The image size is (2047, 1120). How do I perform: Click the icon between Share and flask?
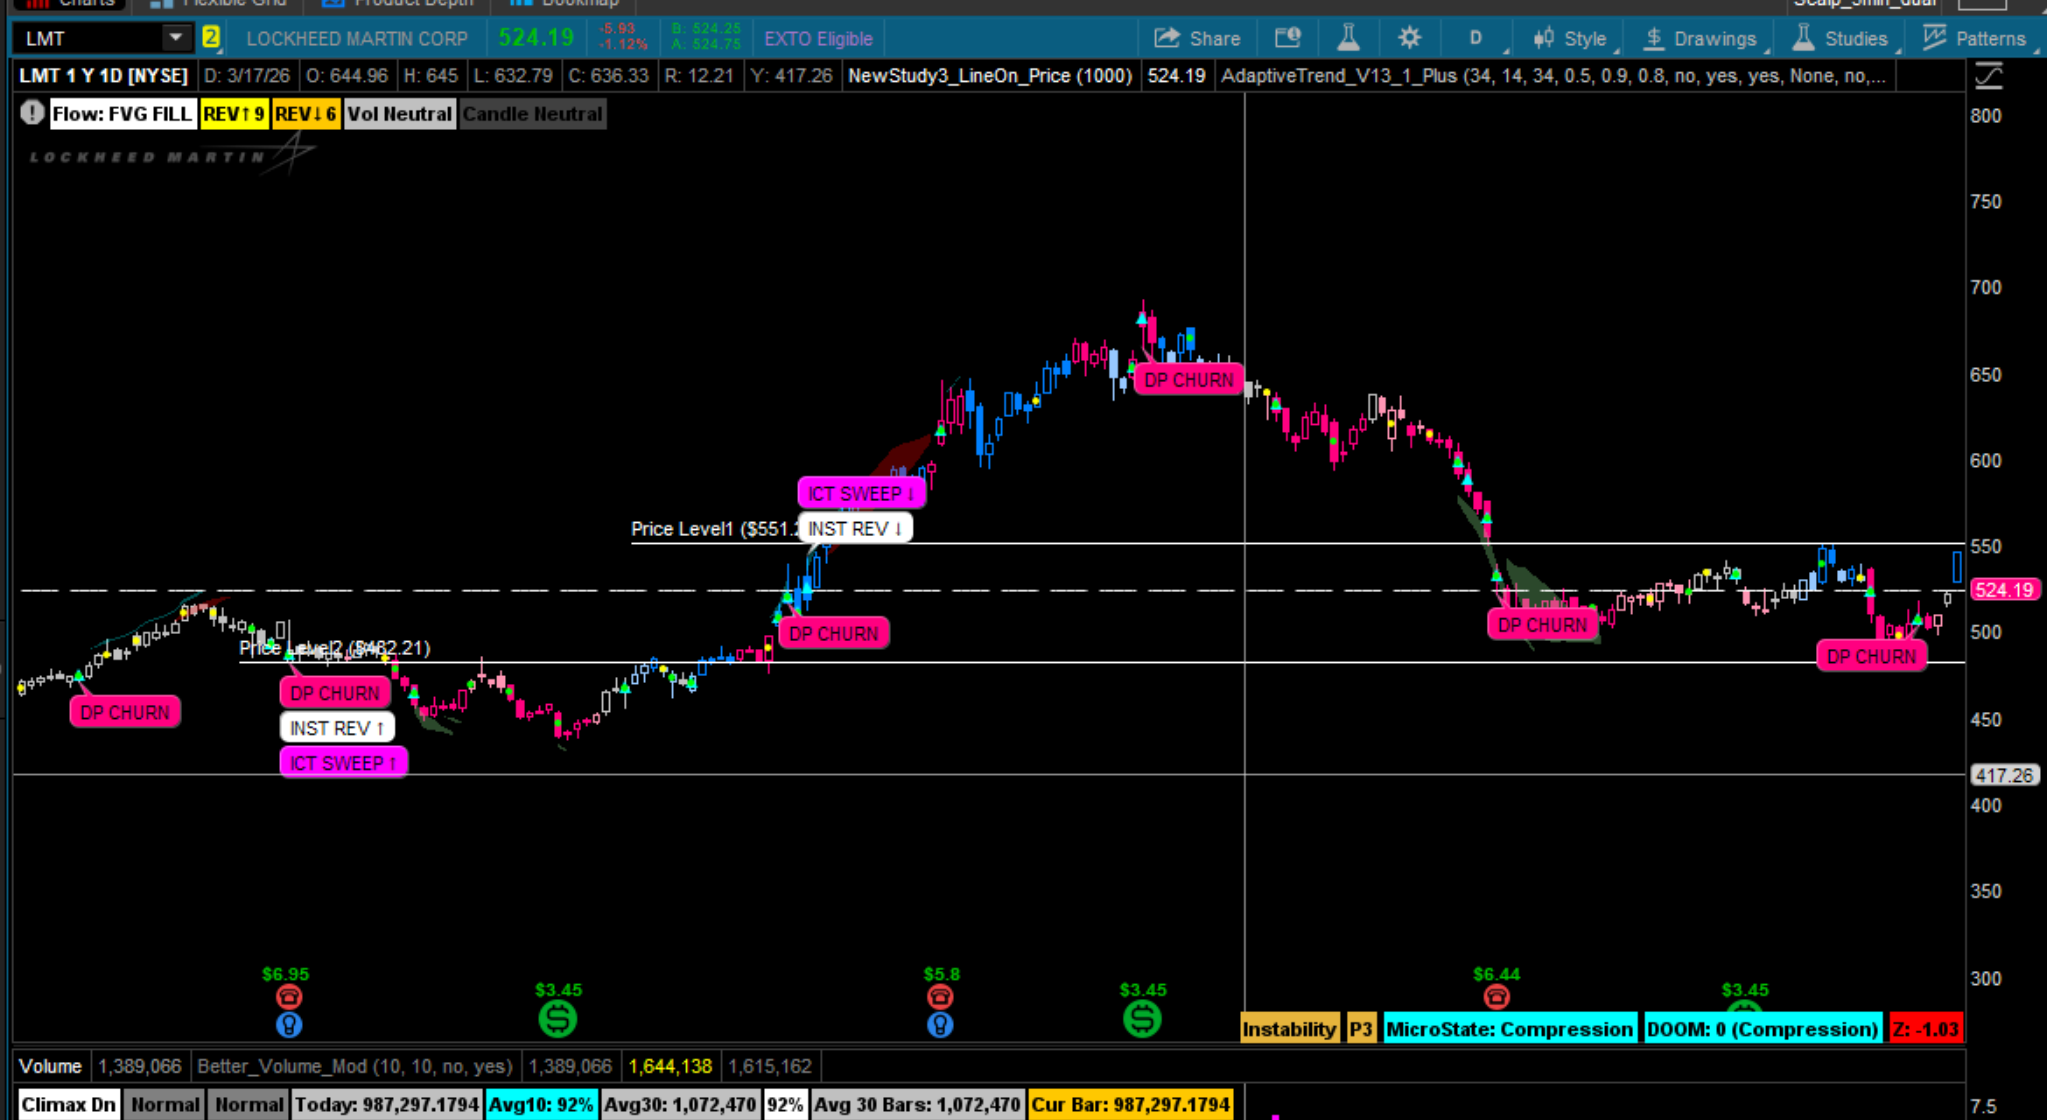pyautogui.click(x=1288, y=38)
